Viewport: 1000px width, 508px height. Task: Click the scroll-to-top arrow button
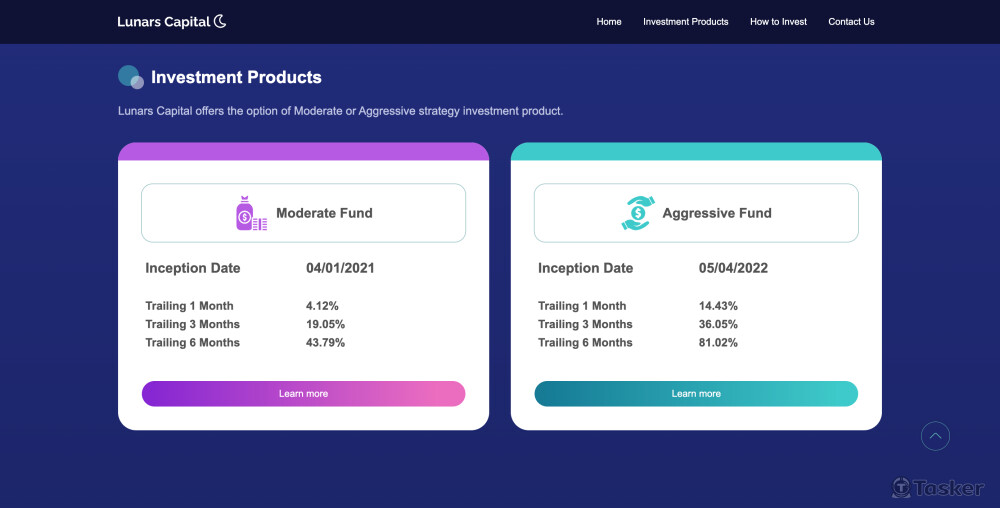pyautogui.click(x=935, y=436)
